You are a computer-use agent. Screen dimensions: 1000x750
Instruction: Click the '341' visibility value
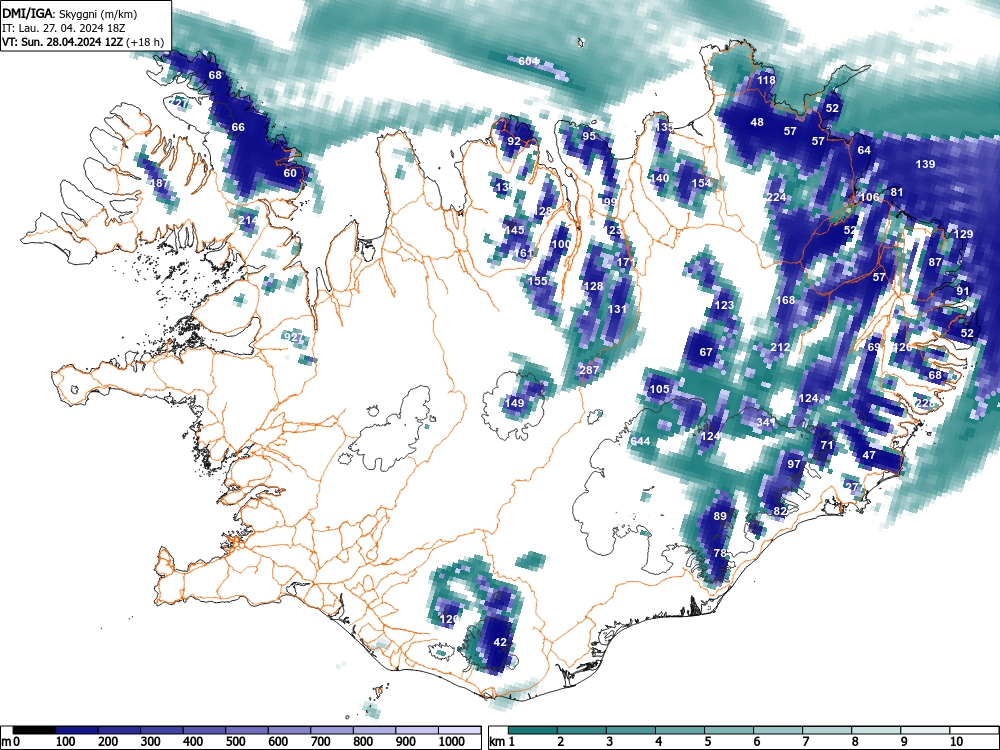[766, 422]
